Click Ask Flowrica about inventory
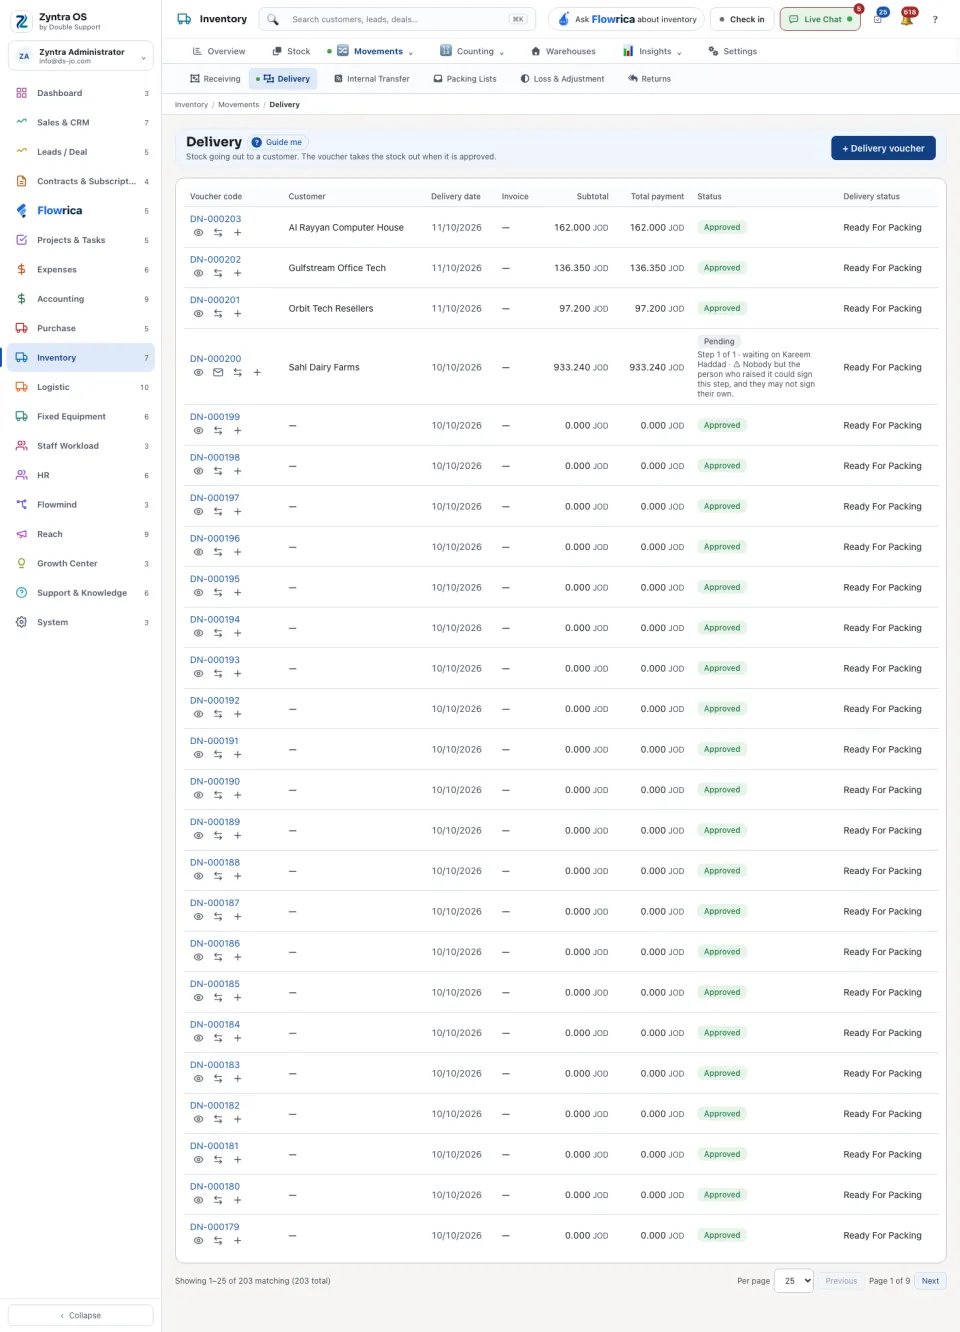960x1332 pixels. click(627, 19)
